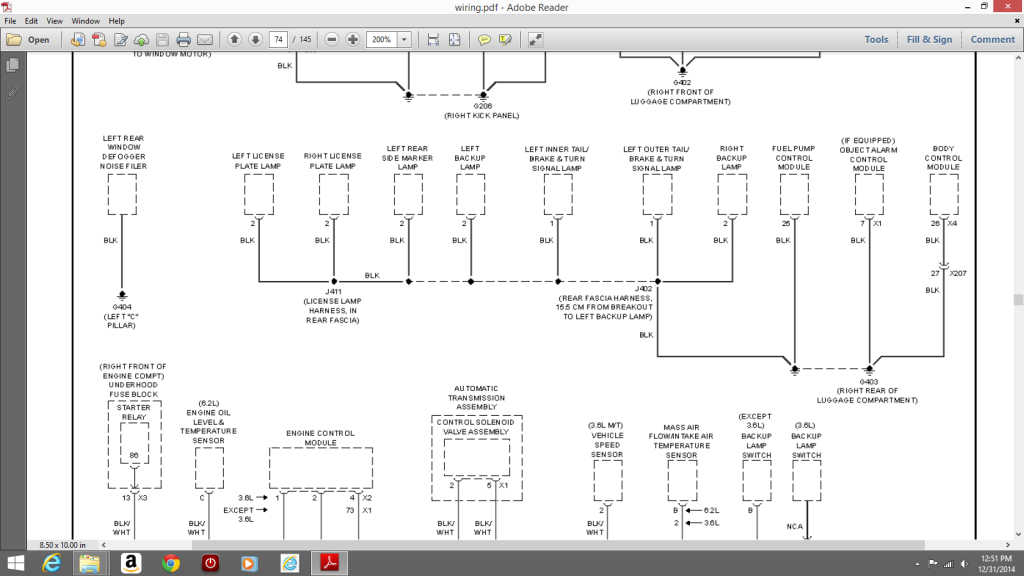Click the Print file icon
Image resolution: width=1024 pixels, height=576 pixels.
[183, 40]
